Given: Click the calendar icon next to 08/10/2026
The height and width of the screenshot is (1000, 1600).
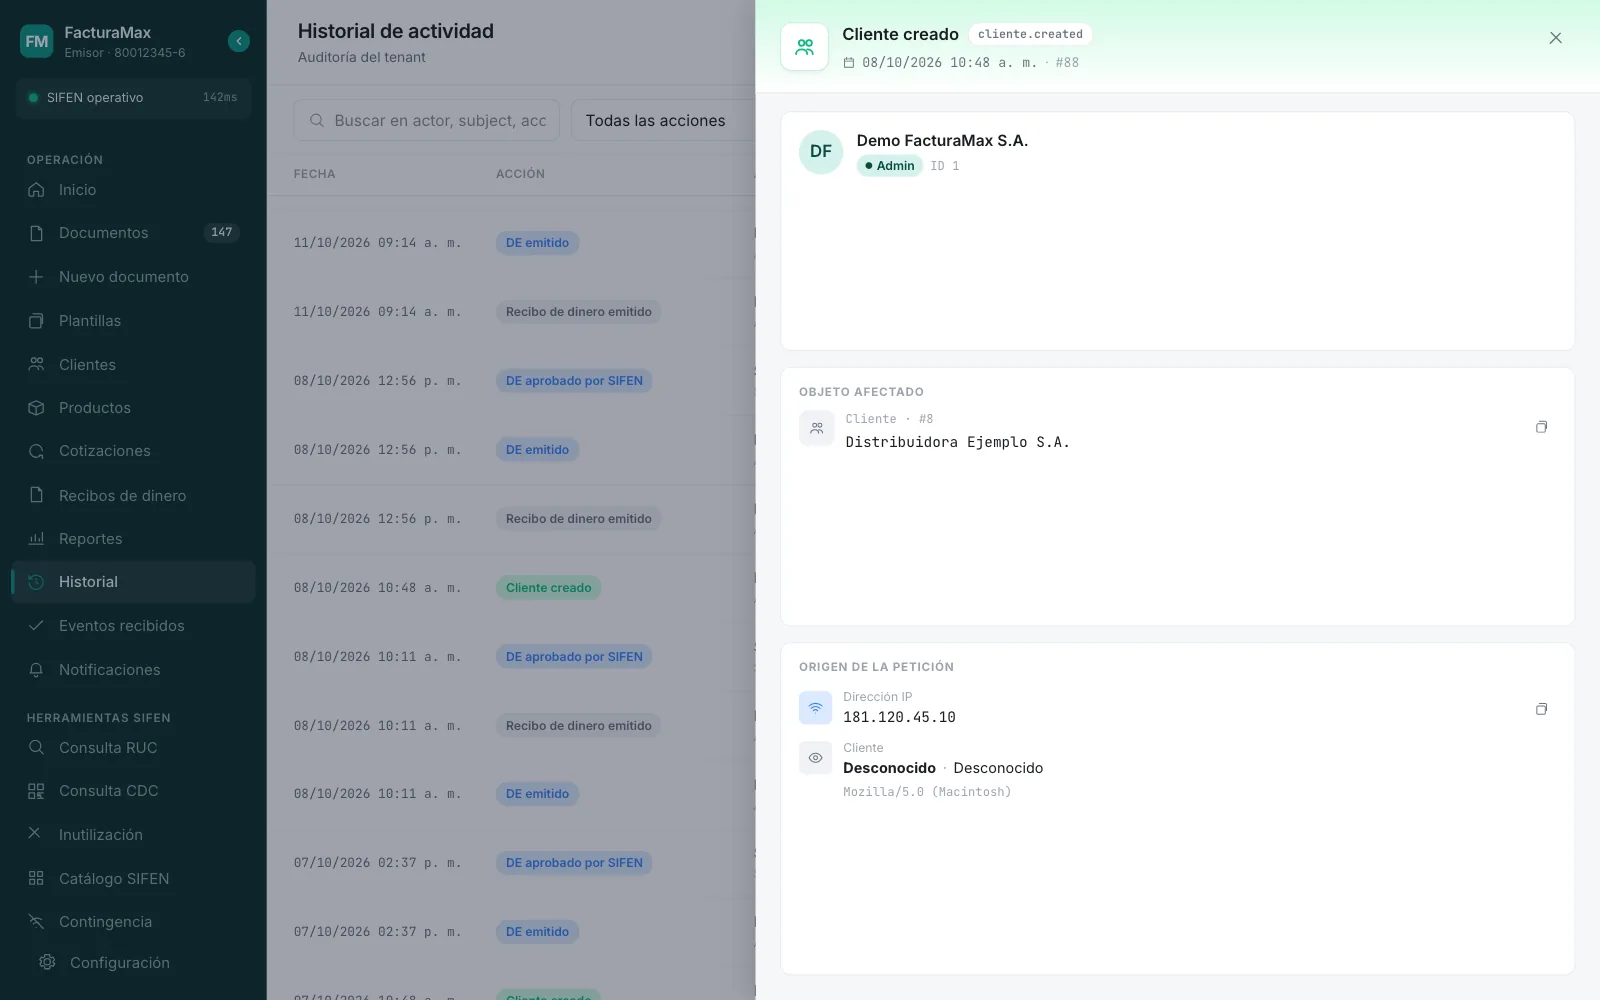Looking at the screenshot, I should (849, 63).
